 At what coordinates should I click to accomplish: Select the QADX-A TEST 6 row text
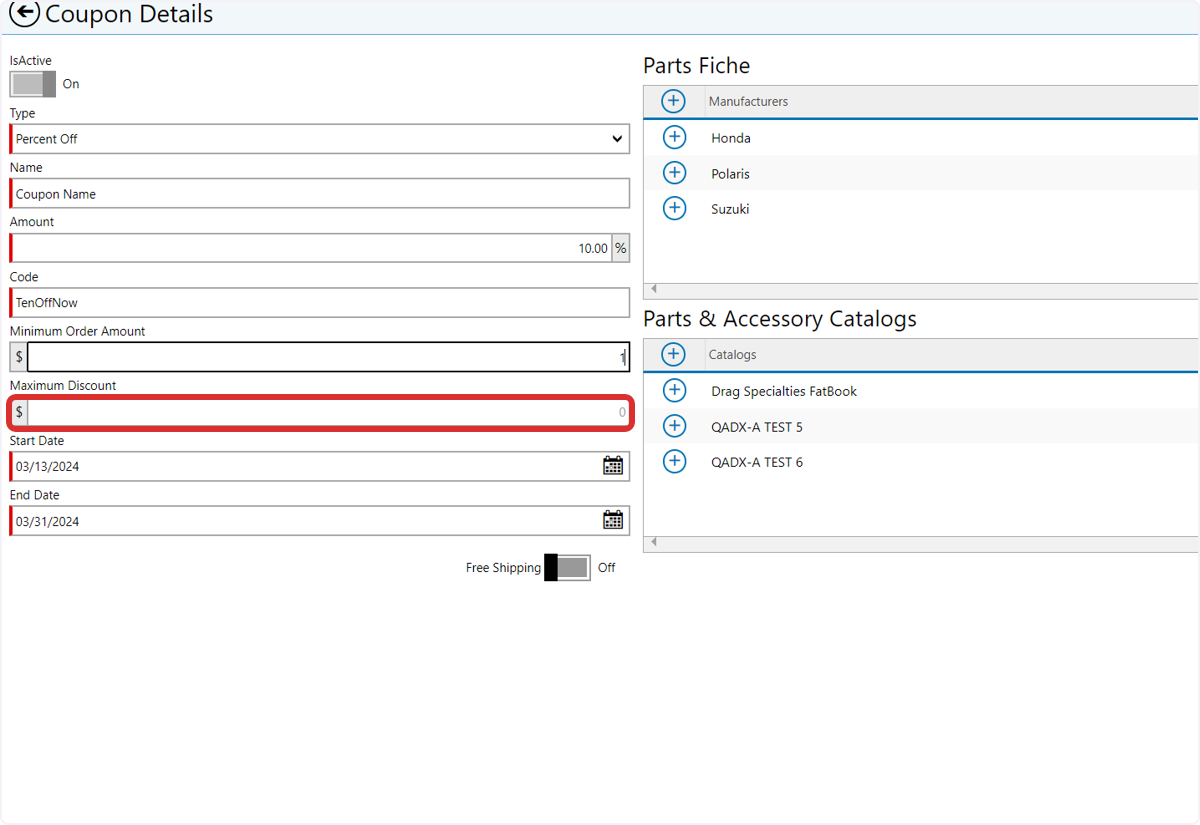tap(757, 462)
